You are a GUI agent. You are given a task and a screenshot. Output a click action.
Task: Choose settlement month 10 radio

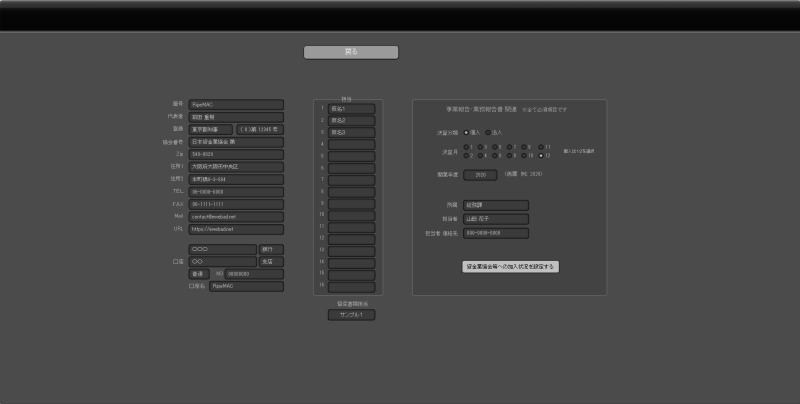click(x=523, y=156)
